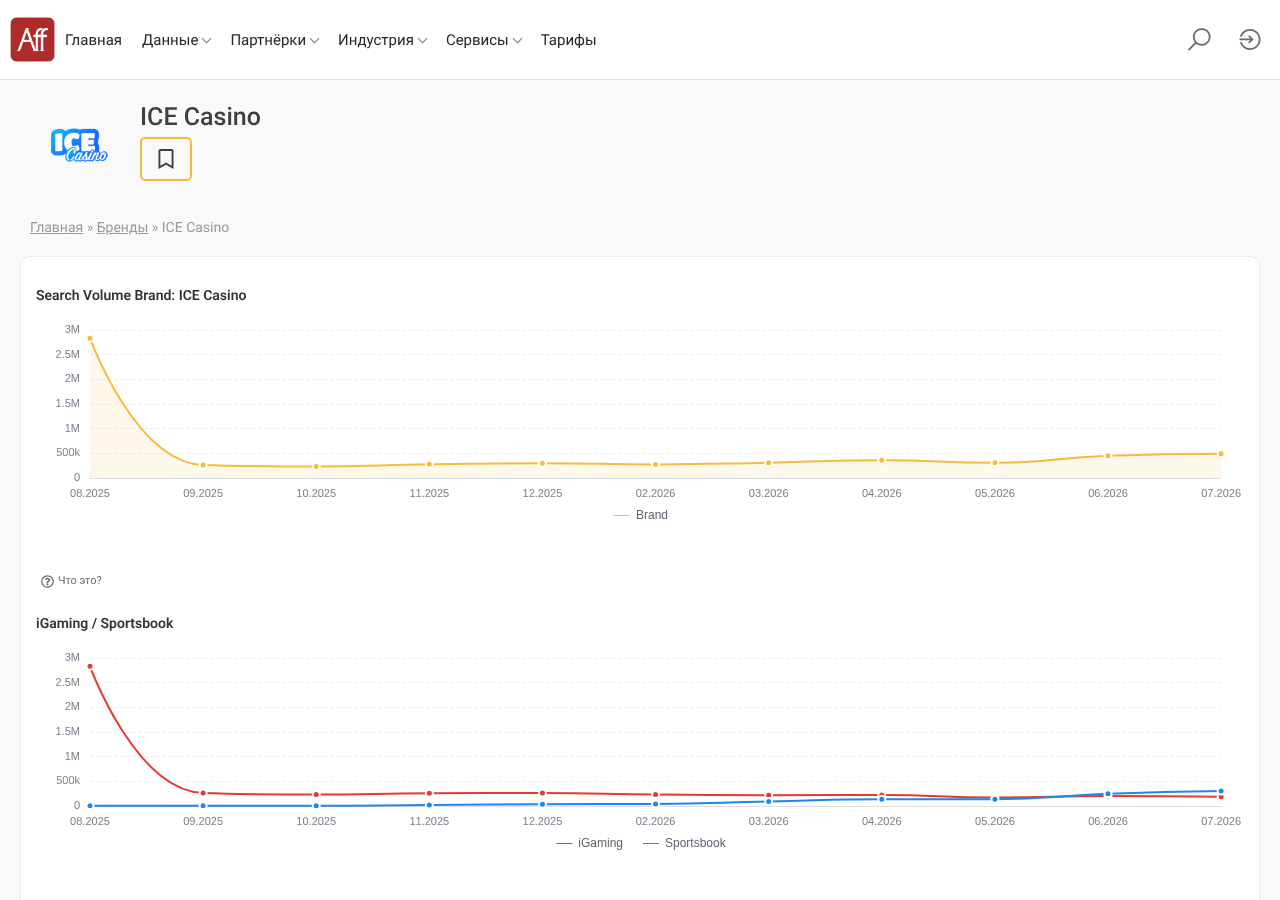Toggle the Brand series in the legend

click(x=641, y=515)
